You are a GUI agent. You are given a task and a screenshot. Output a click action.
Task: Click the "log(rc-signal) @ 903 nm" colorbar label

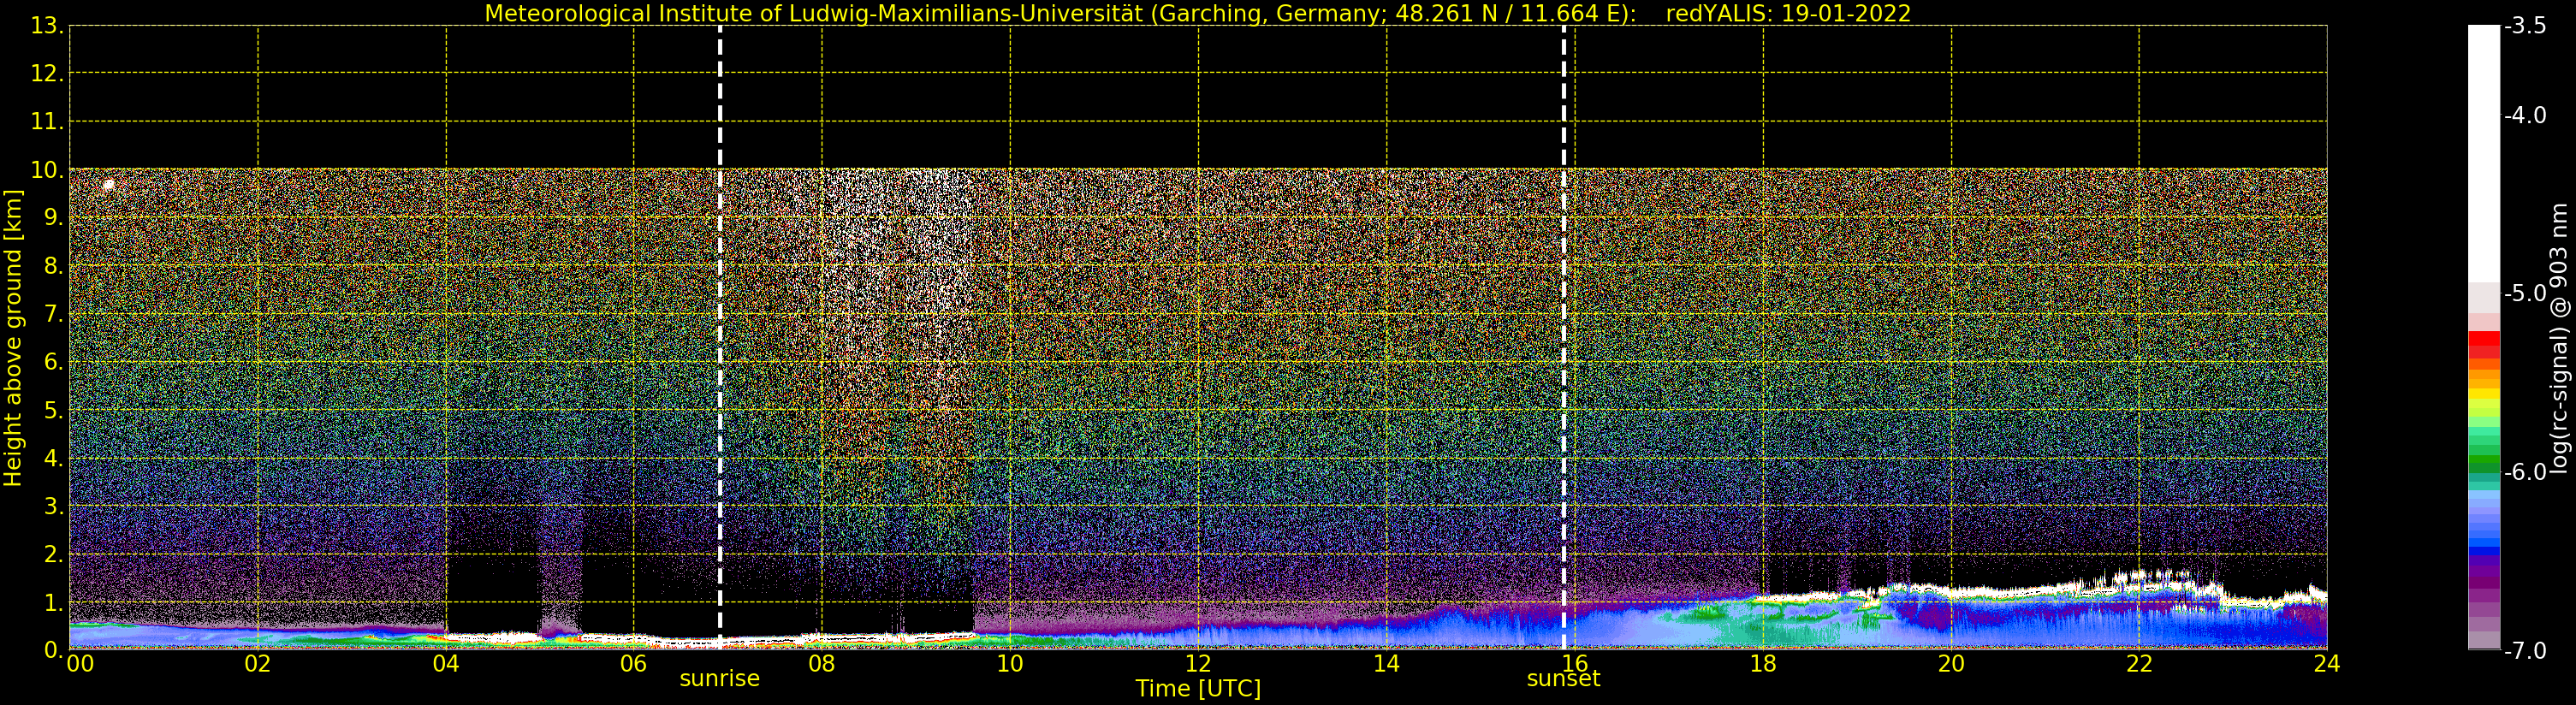pos(2559,338)
